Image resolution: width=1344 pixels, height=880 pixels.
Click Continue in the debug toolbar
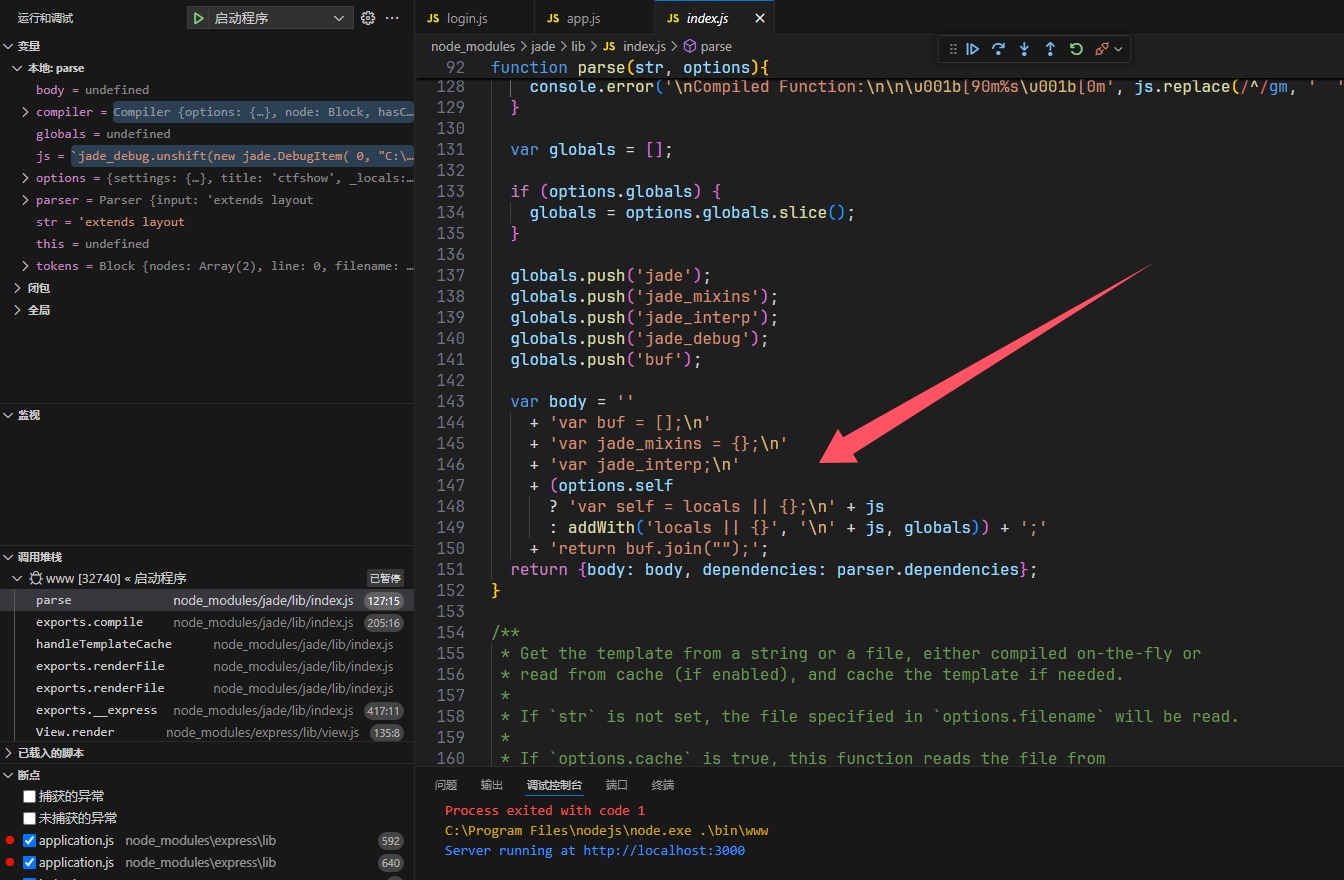pos(972,48)
